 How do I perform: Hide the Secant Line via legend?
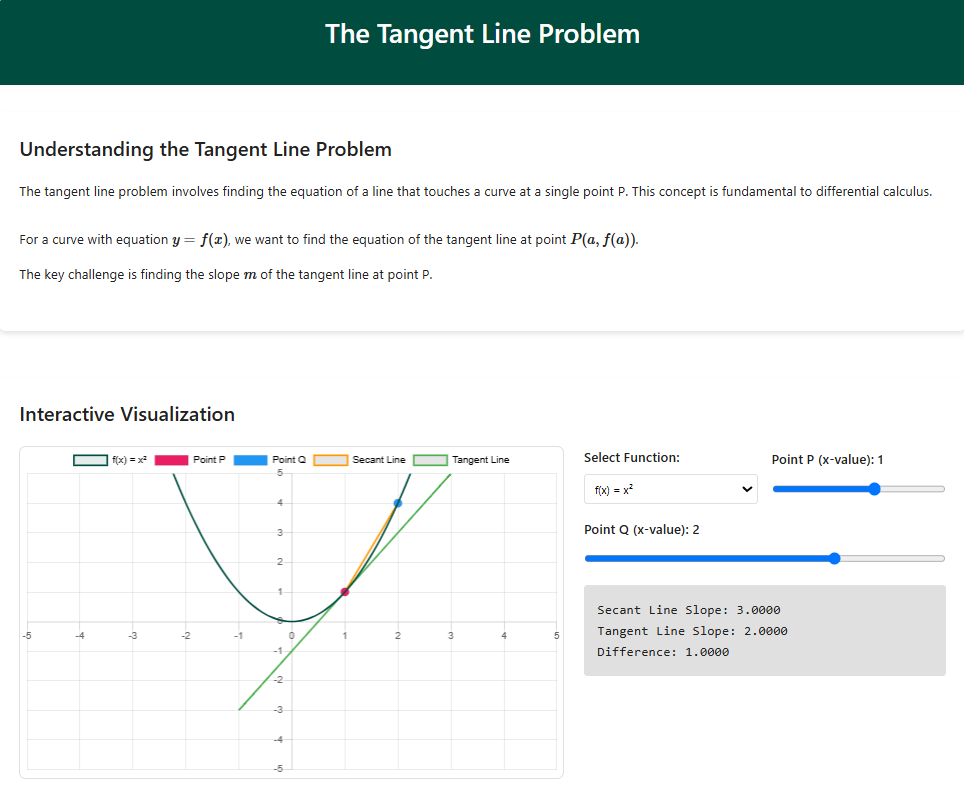pyautogui.click(x=360, y=460)
